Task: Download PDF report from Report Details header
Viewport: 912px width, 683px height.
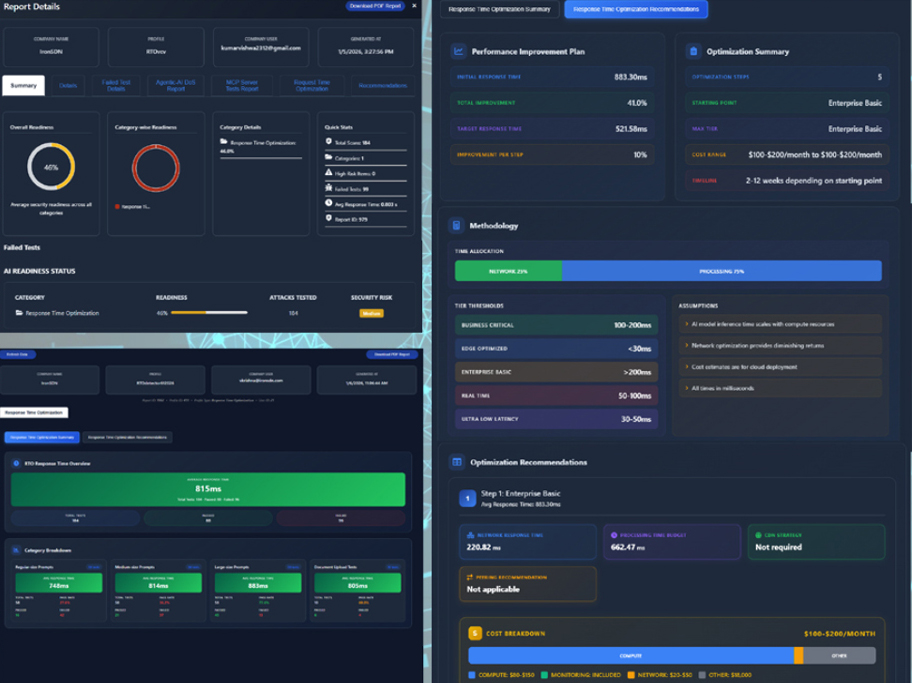Action: (x=375, y=6)
